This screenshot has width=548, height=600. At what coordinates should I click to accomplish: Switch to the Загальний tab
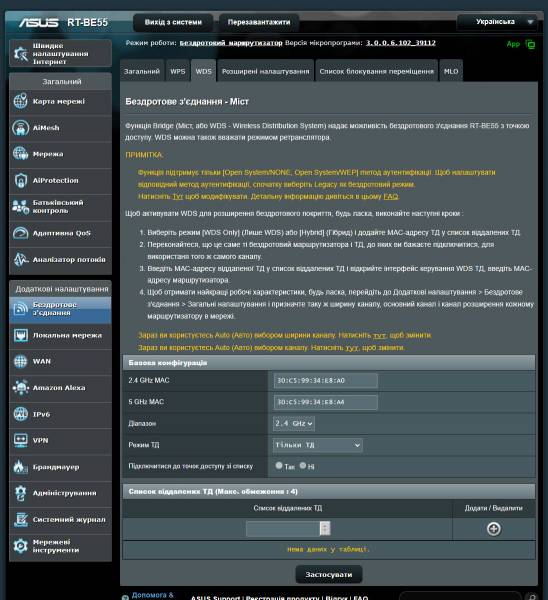point(142,71)
